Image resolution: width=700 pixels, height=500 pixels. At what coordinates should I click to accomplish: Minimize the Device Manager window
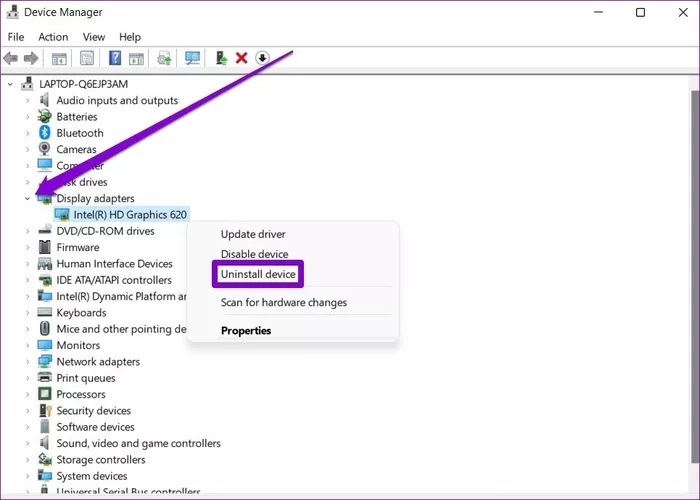pos(598,12)
